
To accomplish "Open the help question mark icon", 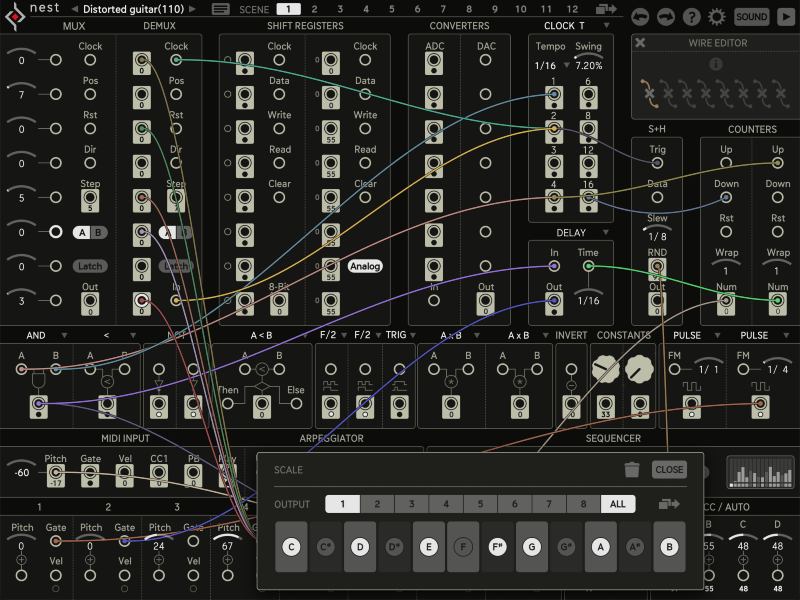I will 692,16.
